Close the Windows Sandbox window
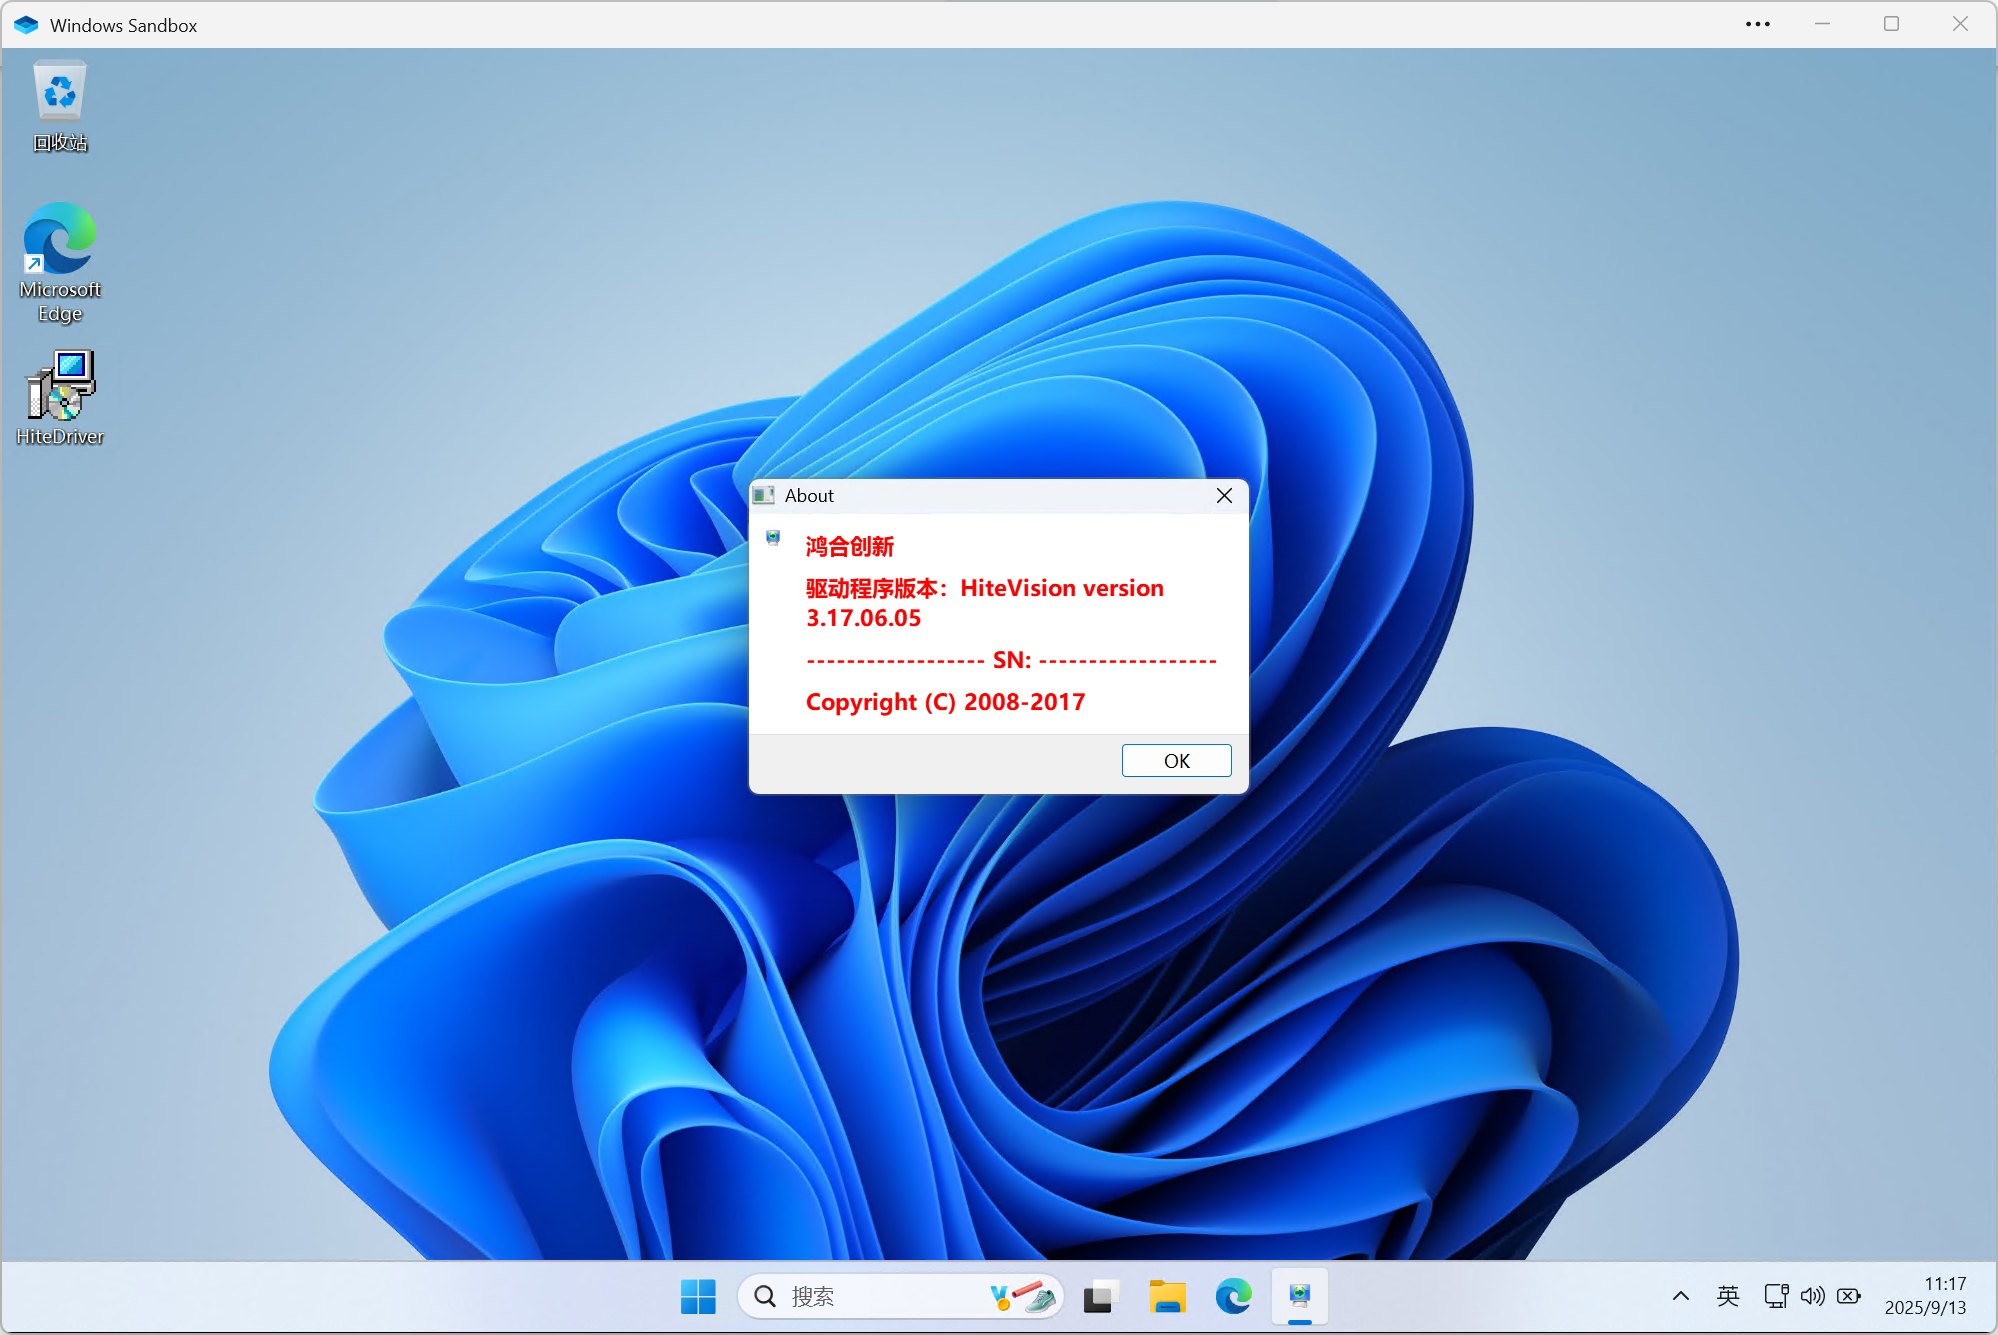Screen dimensions: 1998x1335 (1960, 24)
